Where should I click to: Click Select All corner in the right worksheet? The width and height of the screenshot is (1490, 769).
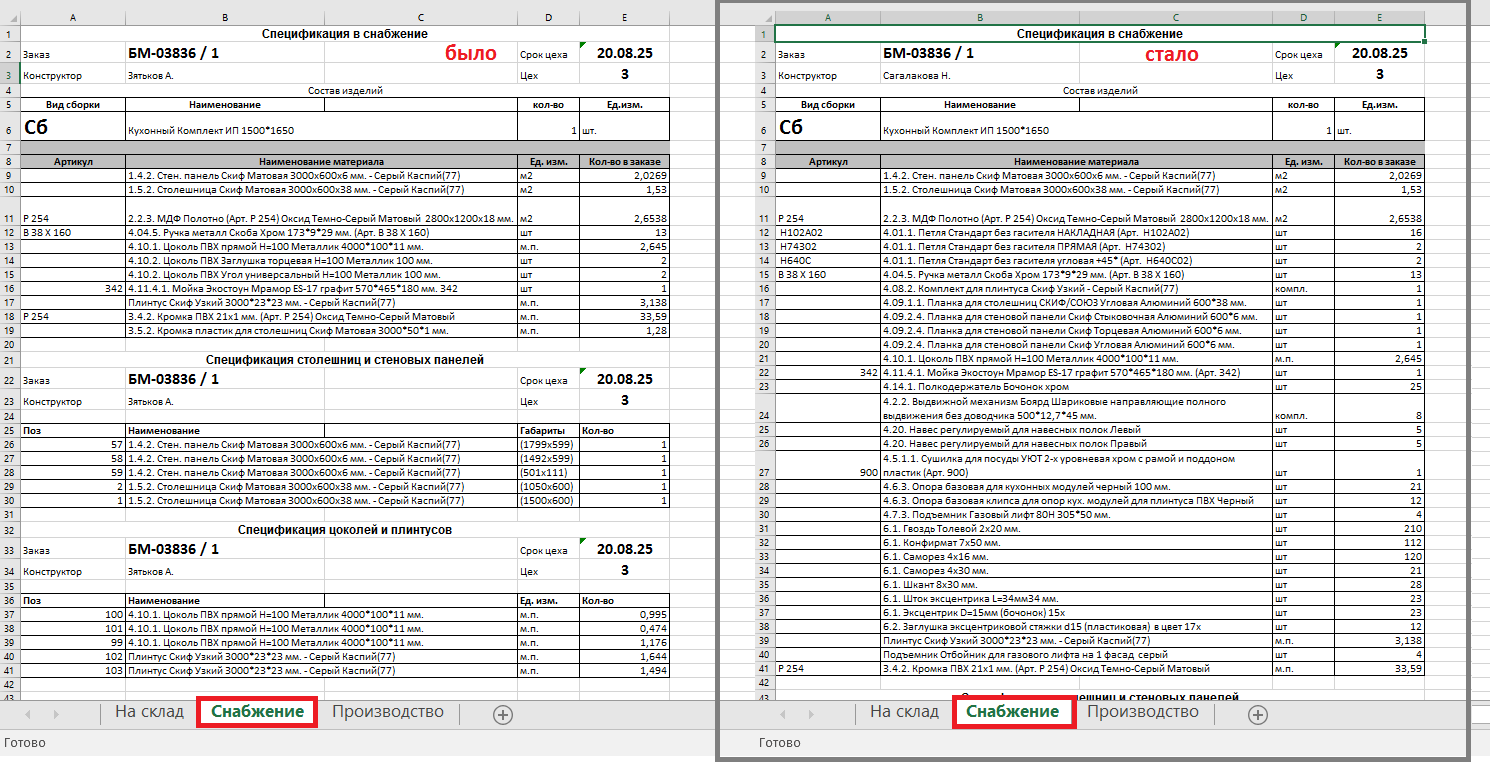click(x=765, y=18)
